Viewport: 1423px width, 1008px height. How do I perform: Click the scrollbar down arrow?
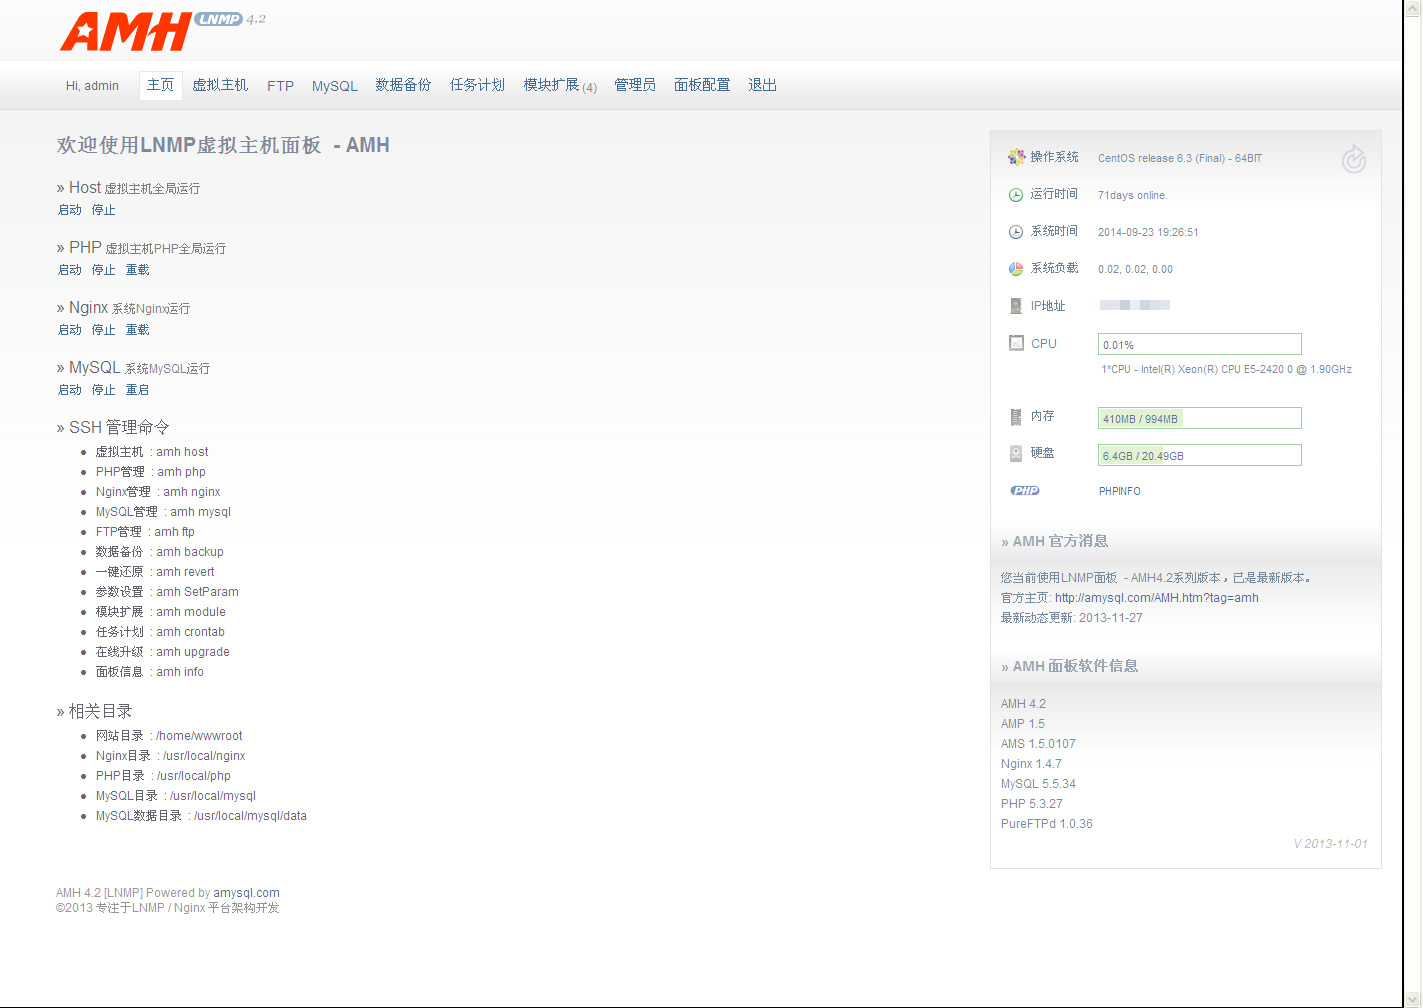click(1413, 998)
